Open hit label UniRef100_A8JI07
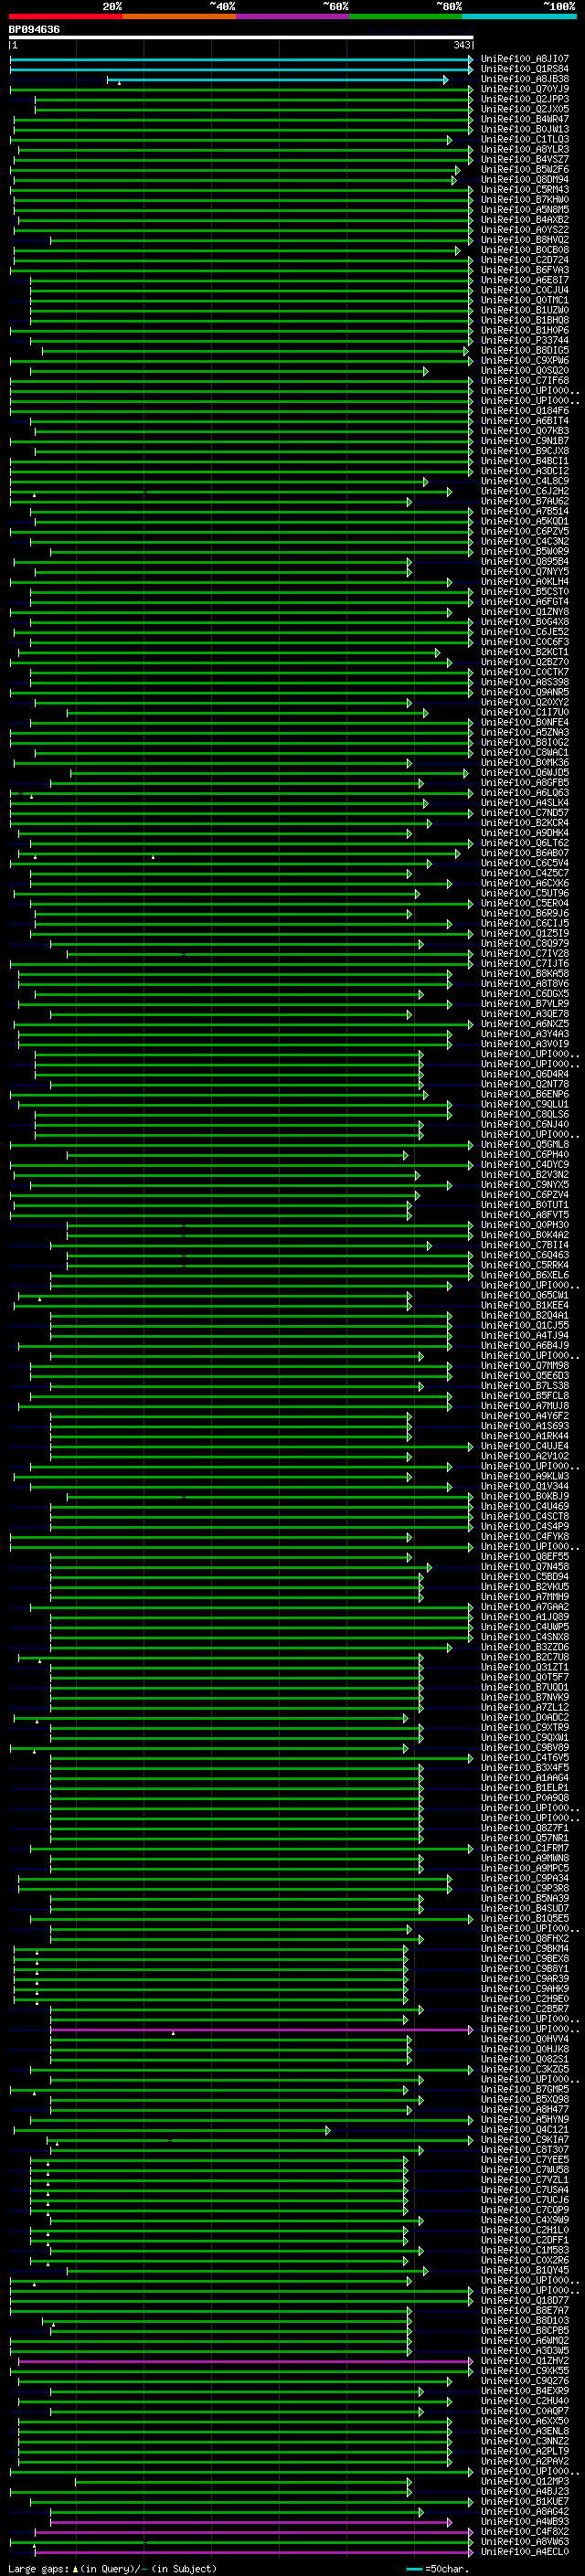The height and width of the screenshot is (2576, 585). pyautogui.click(x=524, y=59)
